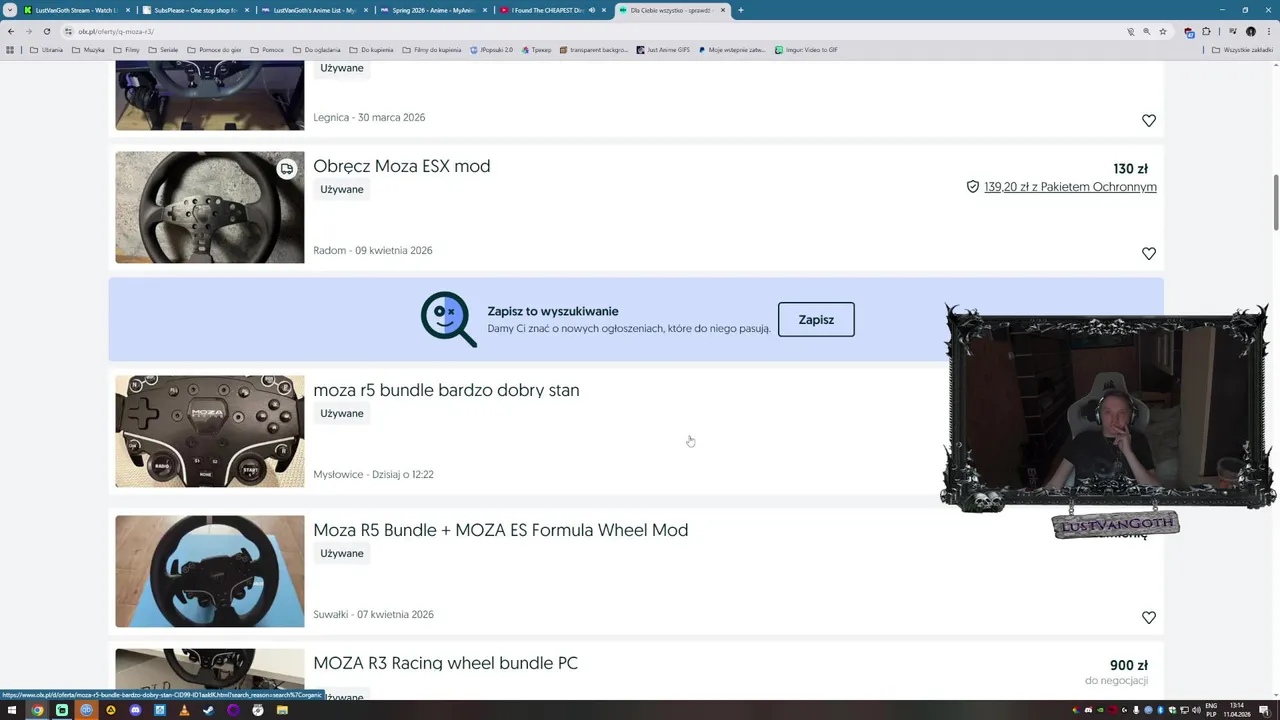The height and width of the screenshot is (720, 1280).
Task: Favorite the Moza R5 Bundle ES Formula listing
Action: (1149, 618)
